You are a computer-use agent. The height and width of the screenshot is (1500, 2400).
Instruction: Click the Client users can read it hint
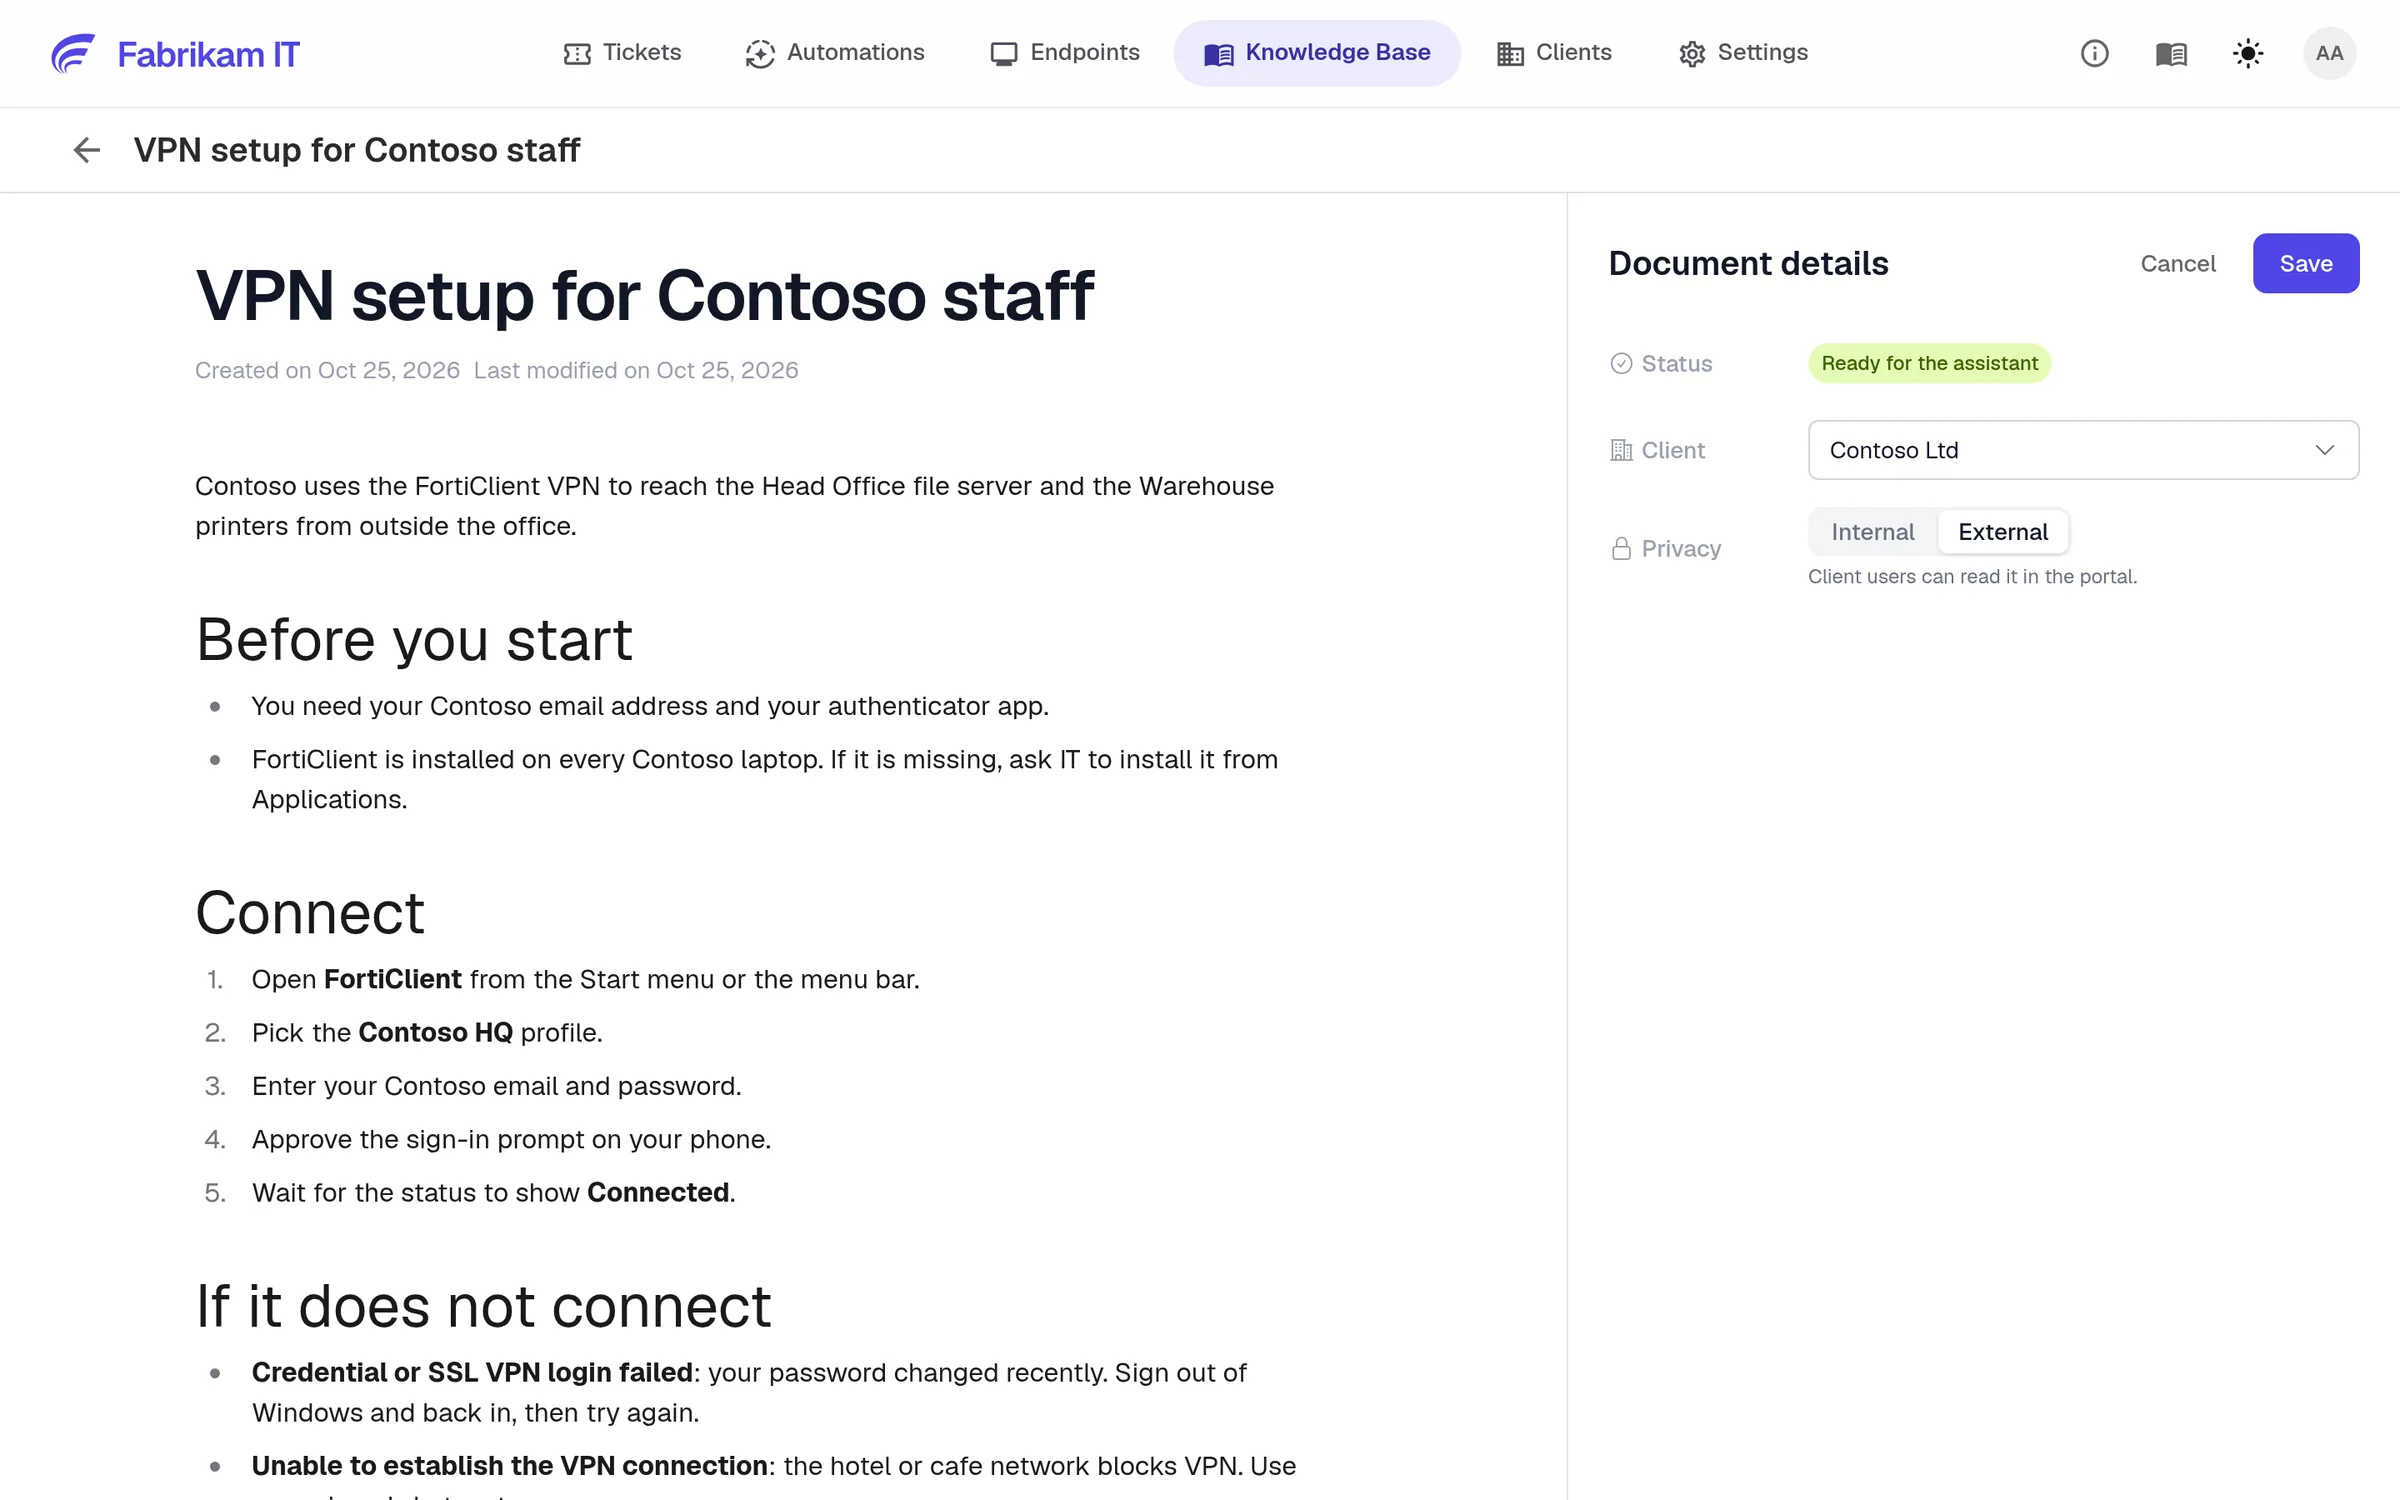[1972, 577]
